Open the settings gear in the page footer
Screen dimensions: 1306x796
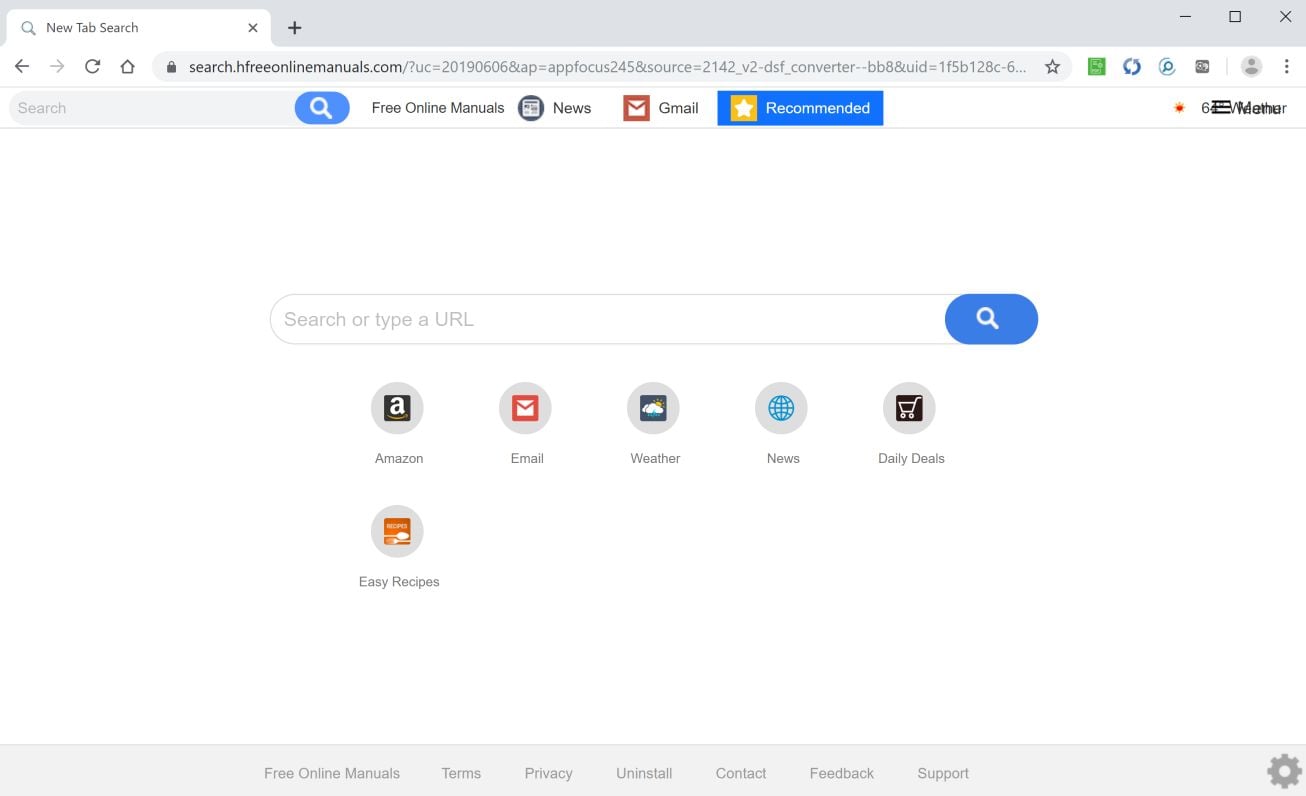click(1284, 771)
